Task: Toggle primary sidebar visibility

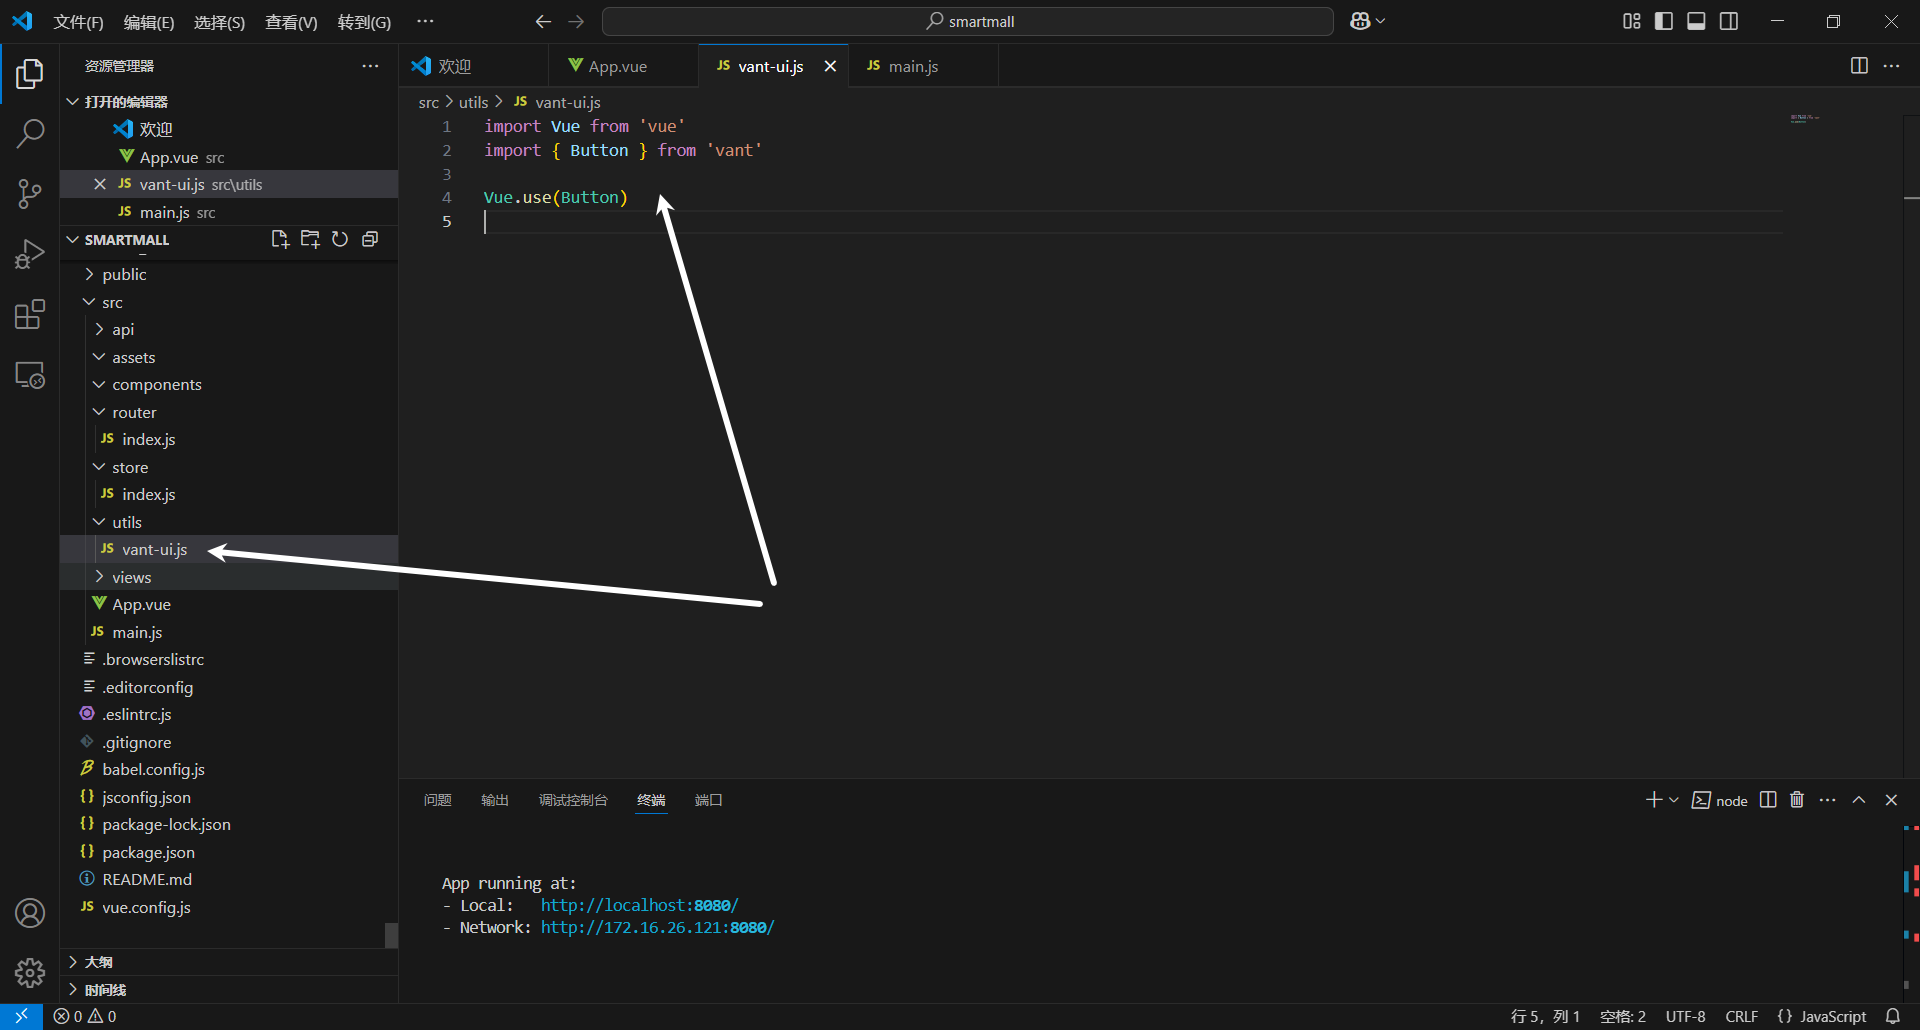Action: [1664, 21]
